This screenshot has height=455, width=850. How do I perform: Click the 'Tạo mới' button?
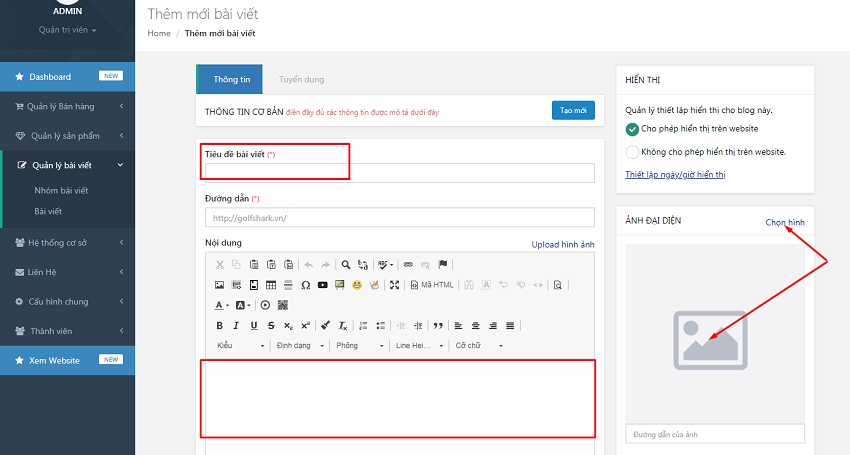(x=573, y=111)
